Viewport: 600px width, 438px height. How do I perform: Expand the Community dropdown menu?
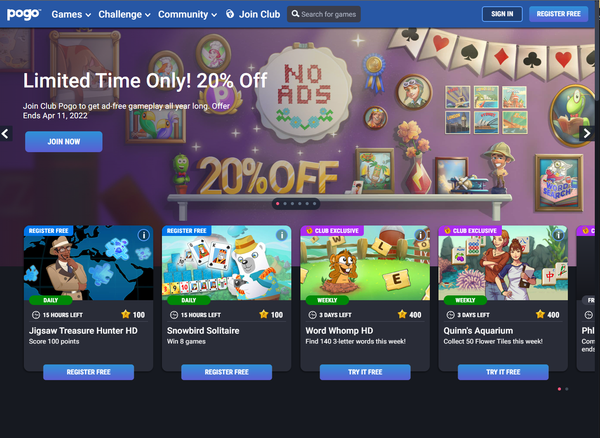click(188, 14)
